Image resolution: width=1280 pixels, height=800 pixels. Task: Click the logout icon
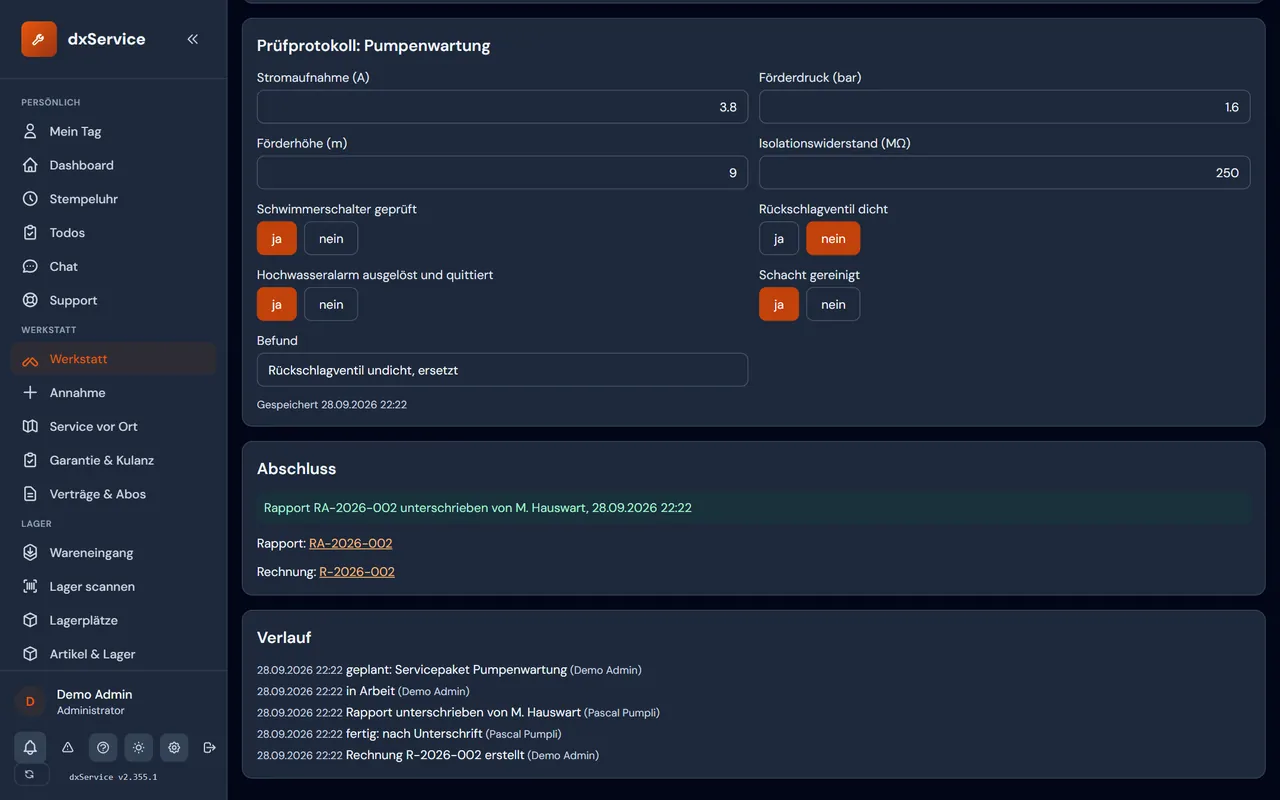click(x=209, y=747)
